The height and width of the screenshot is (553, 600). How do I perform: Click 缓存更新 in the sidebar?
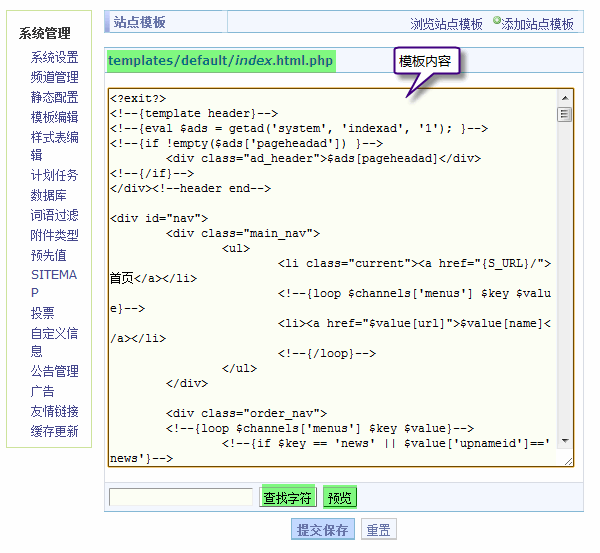[54, 431]
